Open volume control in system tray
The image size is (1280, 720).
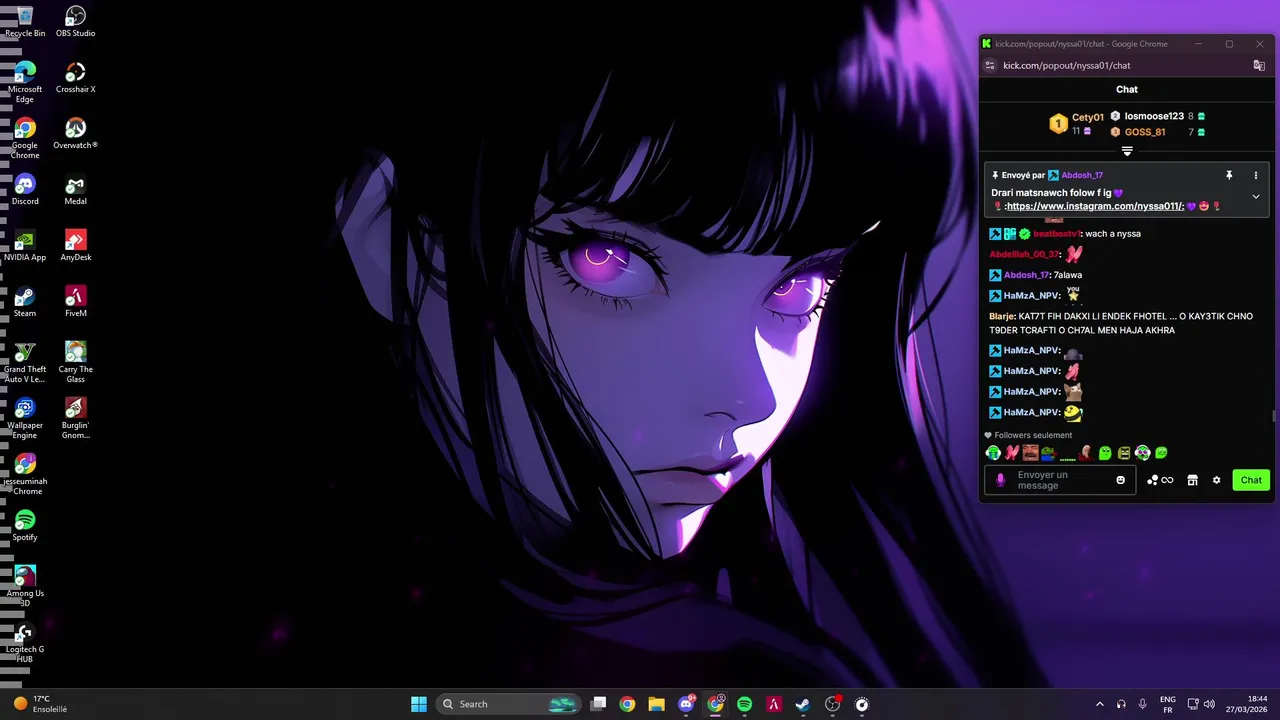pos(1209,704)
